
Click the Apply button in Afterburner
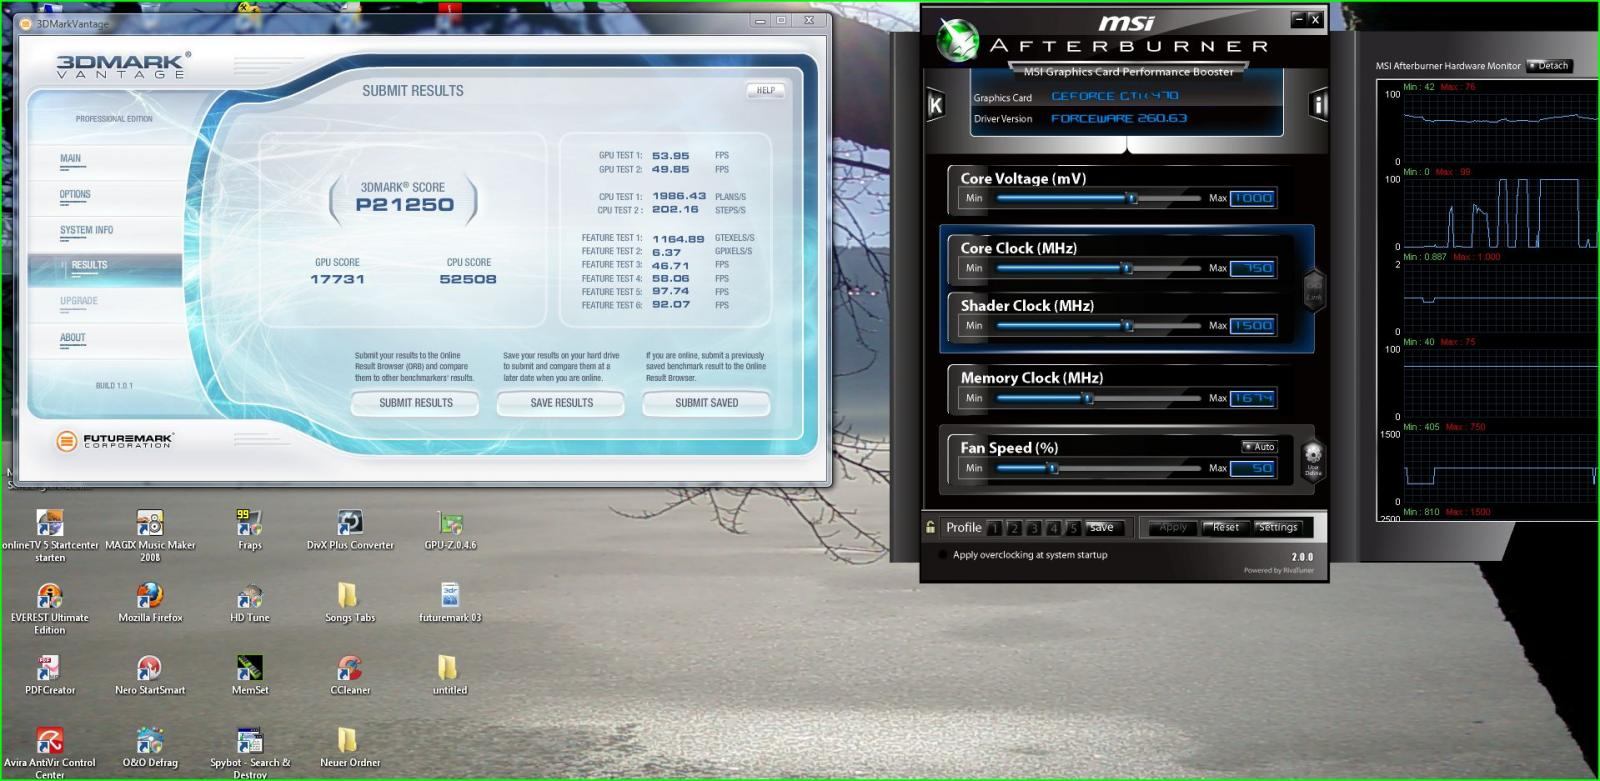1172,527
